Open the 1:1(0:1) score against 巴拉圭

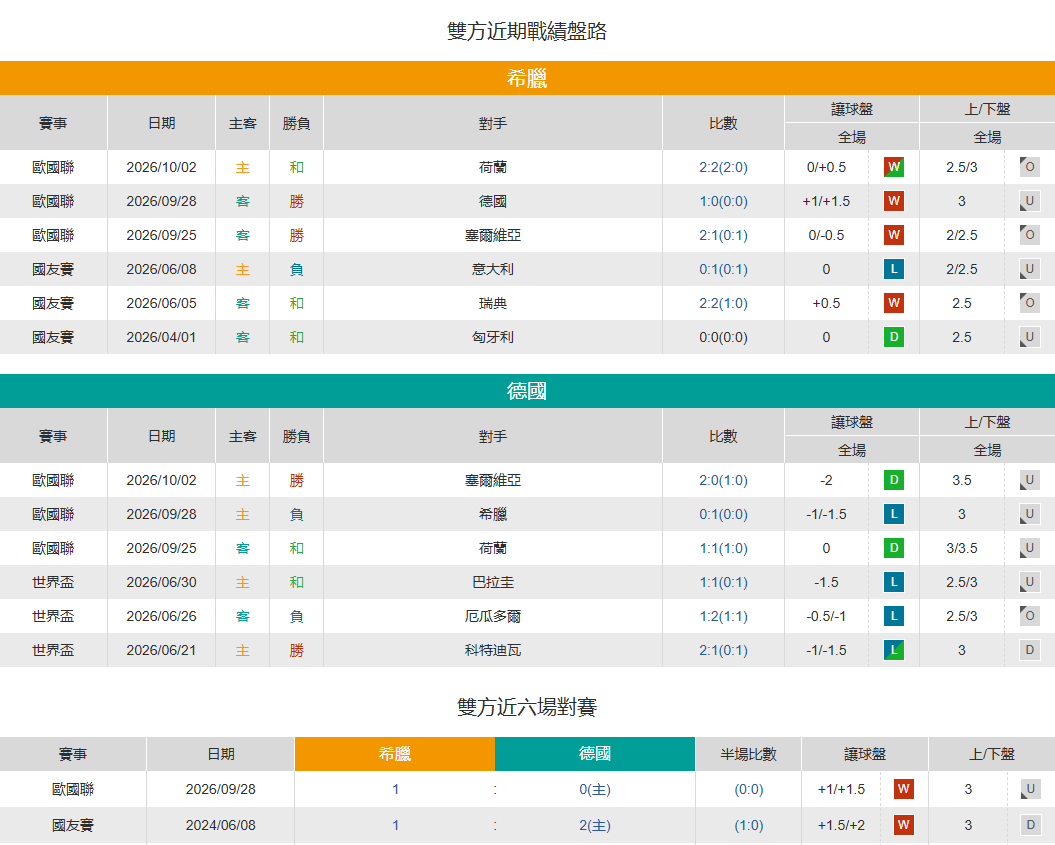tap(723, 583)
